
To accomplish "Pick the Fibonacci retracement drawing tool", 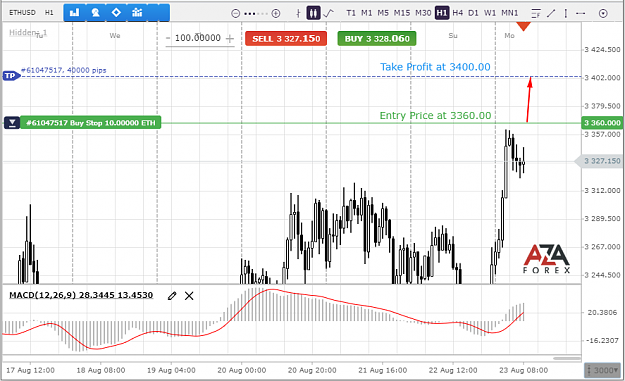I will click(x=536, y=14).
